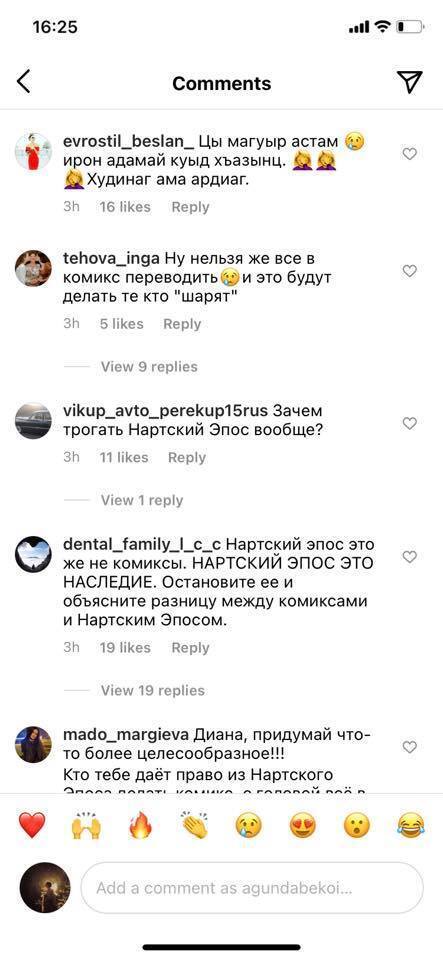Insert heart-eyes emoji reaction
Image resolution: width=443 pixels, height=960 pixels.
pyautogui.click(x=302, y=825)
